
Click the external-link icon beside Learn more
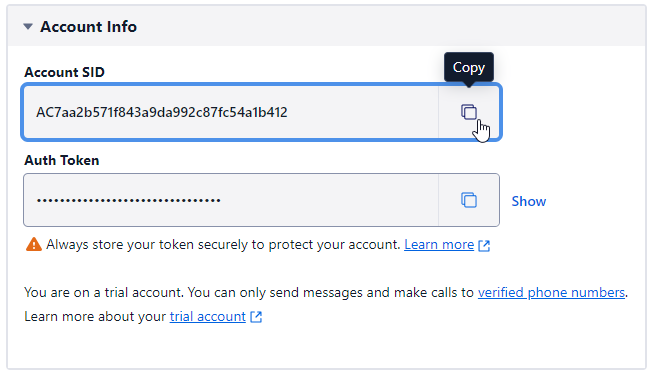(484, 246)
